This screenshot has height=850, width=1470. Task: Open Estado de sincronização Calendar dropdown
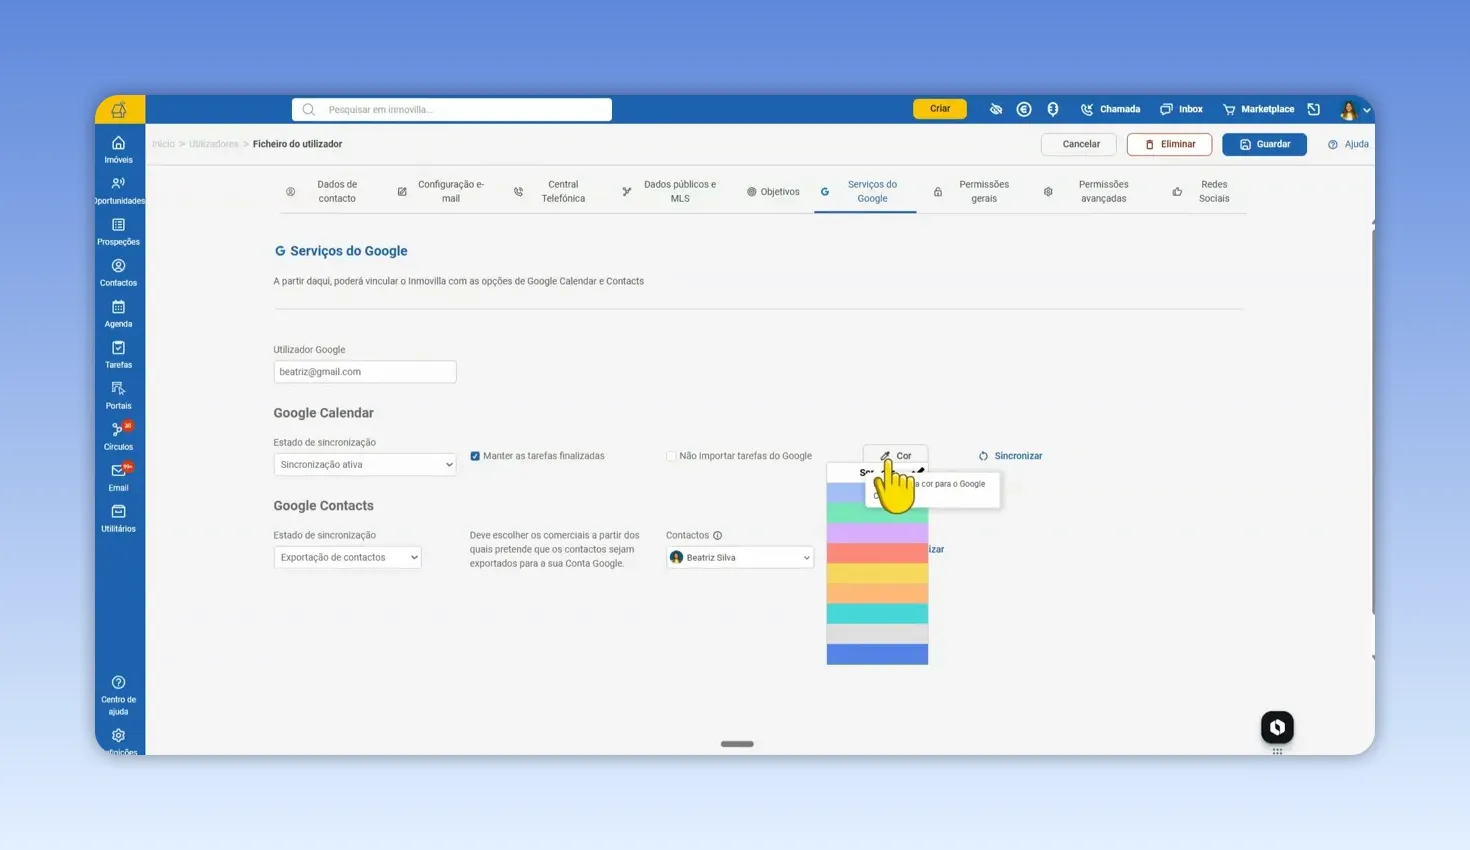(x=365, y=464)
